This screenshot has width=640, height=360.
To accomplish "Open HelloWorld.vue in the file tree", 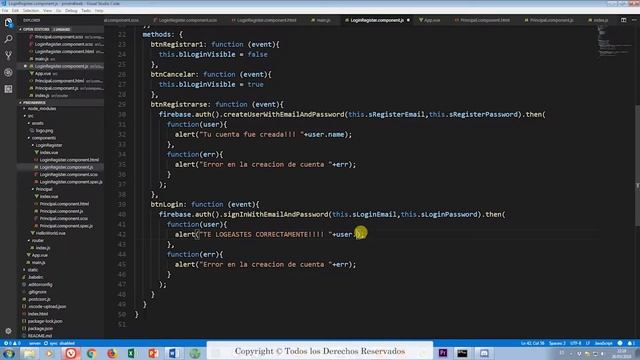I will click(50, 233).
